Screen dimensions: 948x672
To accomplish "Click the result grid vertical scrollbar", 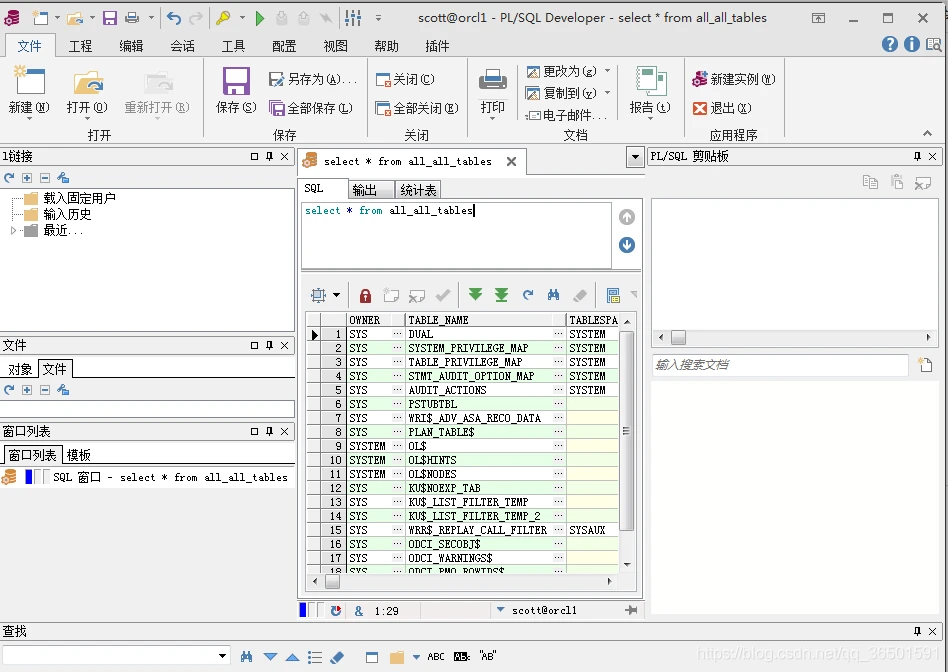I will point(627,430).
